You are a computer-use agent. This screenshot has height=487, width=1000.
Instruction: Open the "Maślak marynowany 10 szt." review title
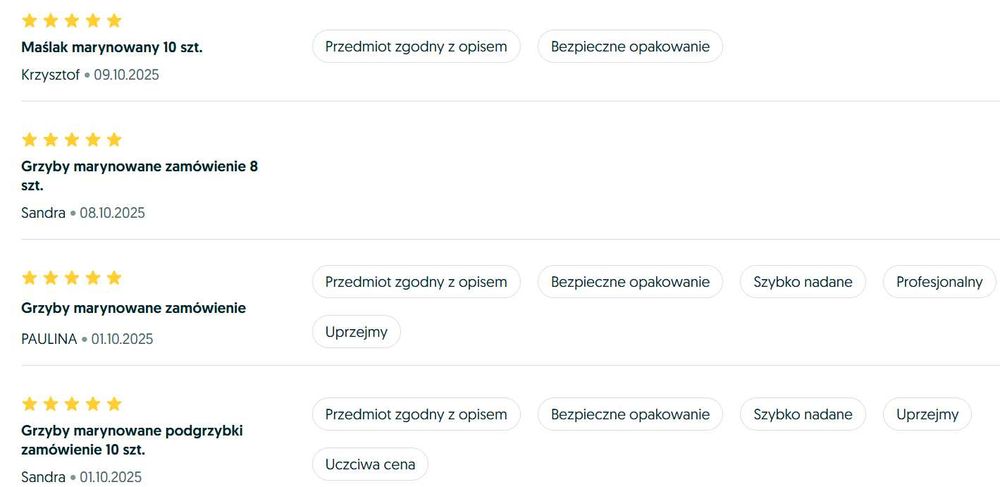point(112,47)
